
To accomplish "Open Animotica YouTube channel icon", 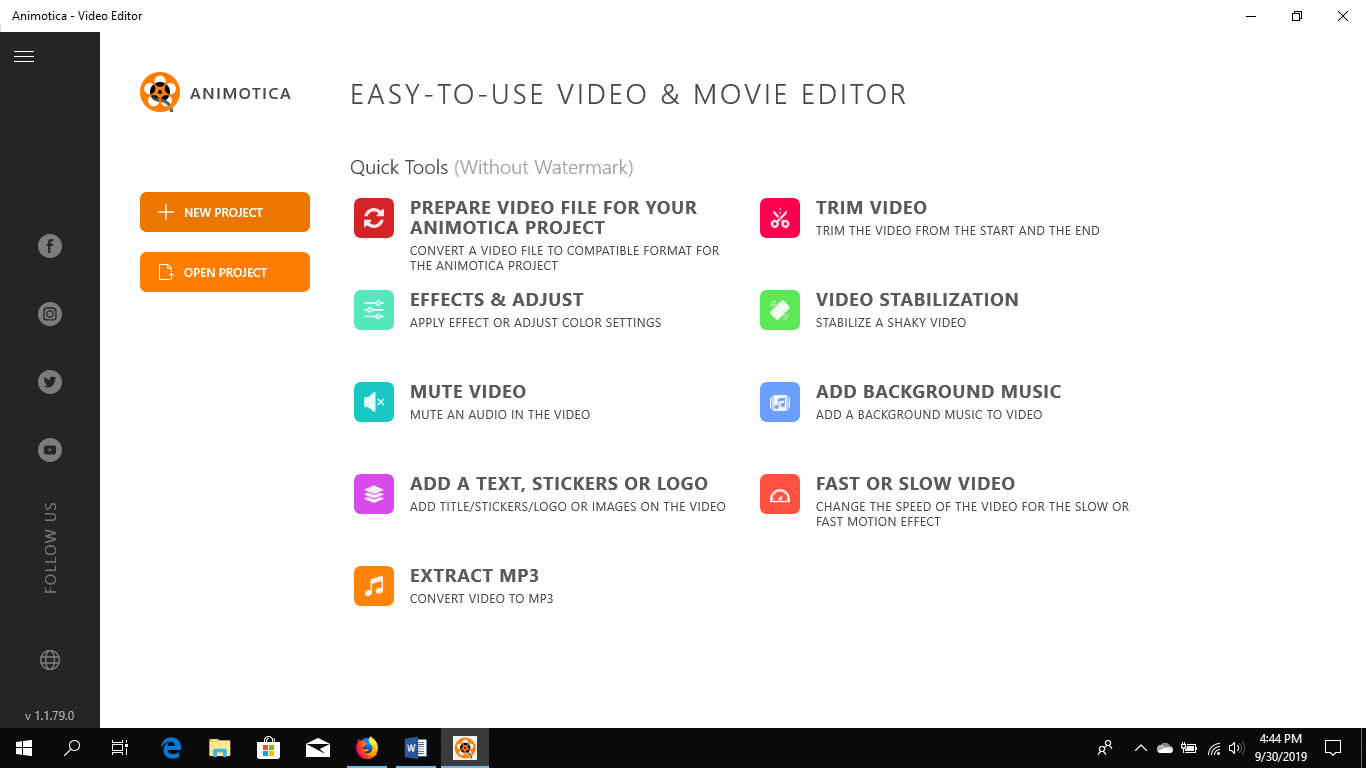I will tap(50, 450).
